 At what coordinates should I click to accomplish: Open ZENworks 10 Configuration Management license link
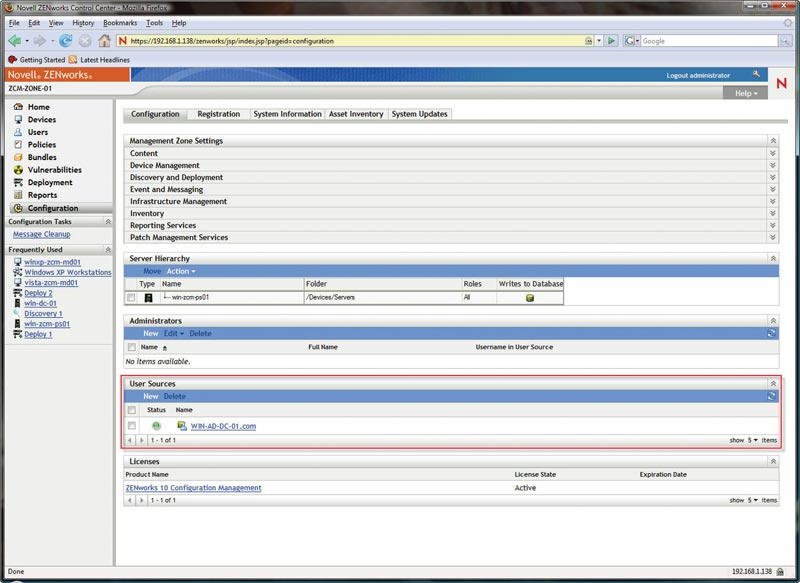(193, 488)
